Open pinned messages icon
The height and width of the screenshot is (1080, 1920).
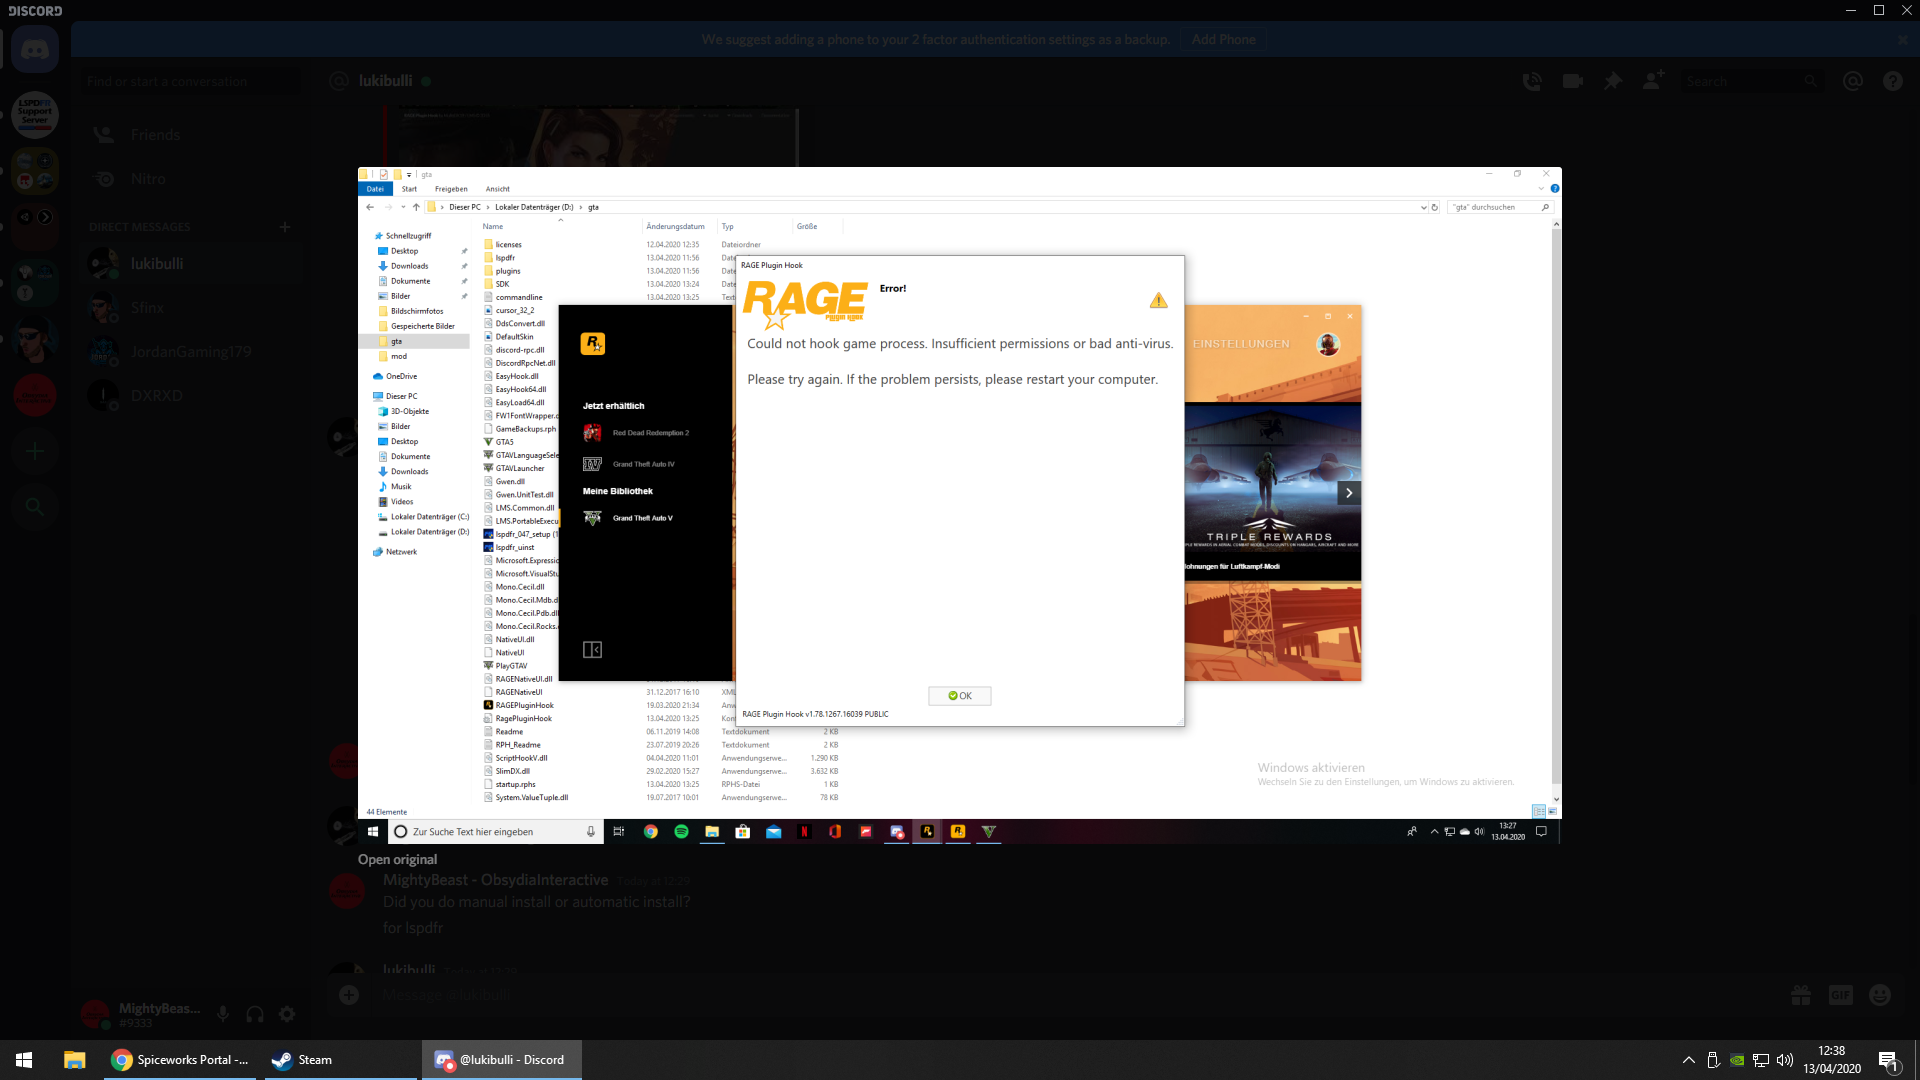[1613, 81]
